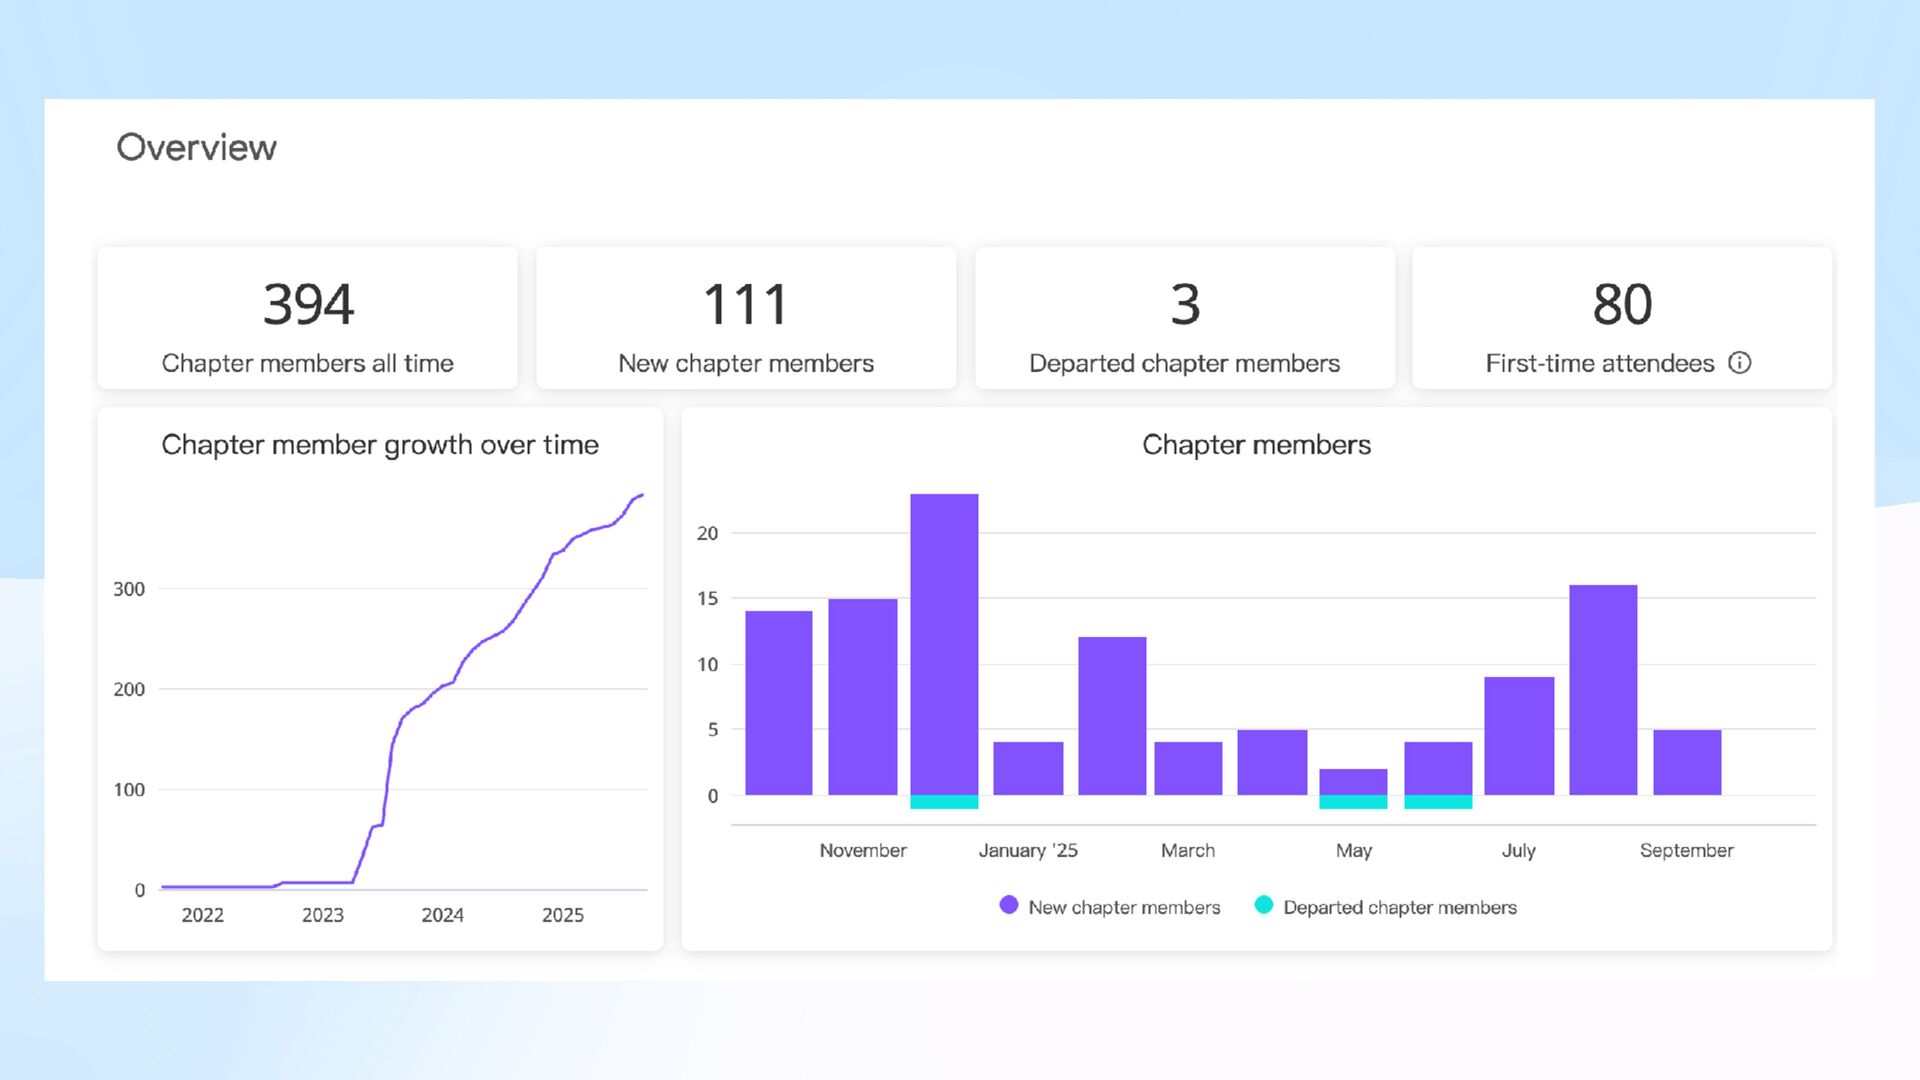Viewport: 1920px width, 1080px height.
Task: Click the July new members bar
Action: click(x=1518, y=736)
